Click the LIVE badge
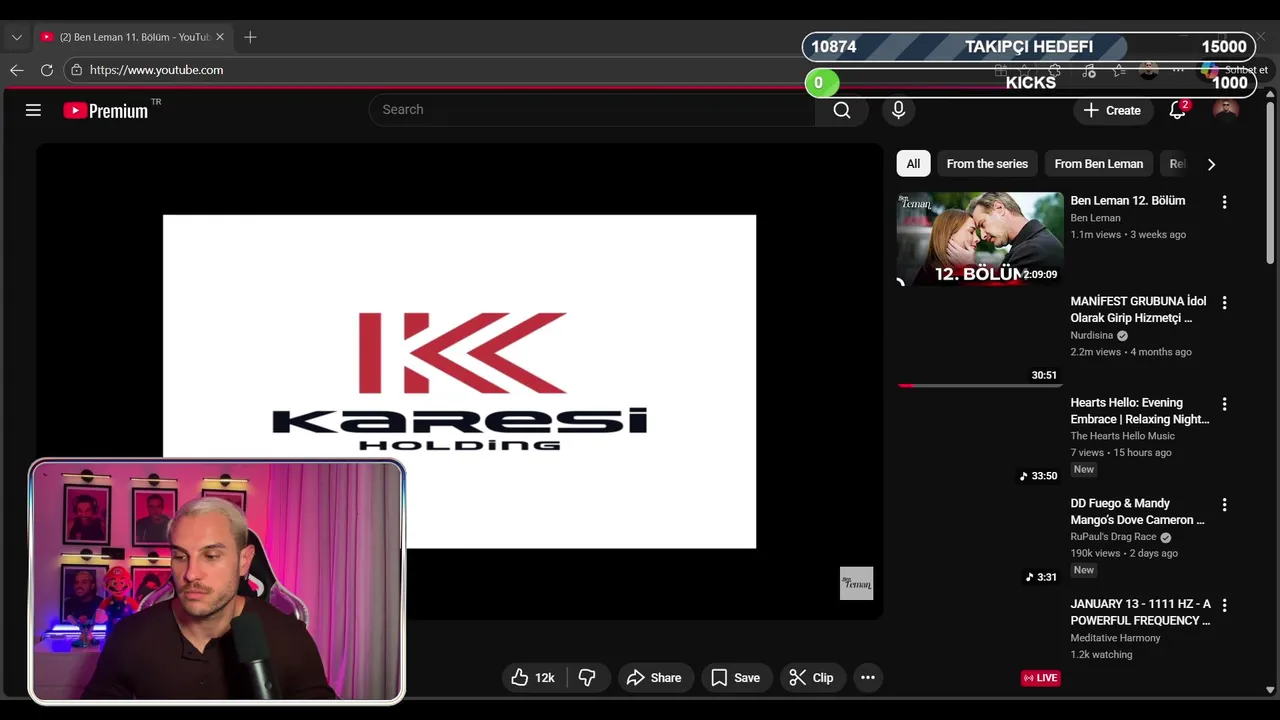This screenshot has width=1280, height=720. 1040,678
